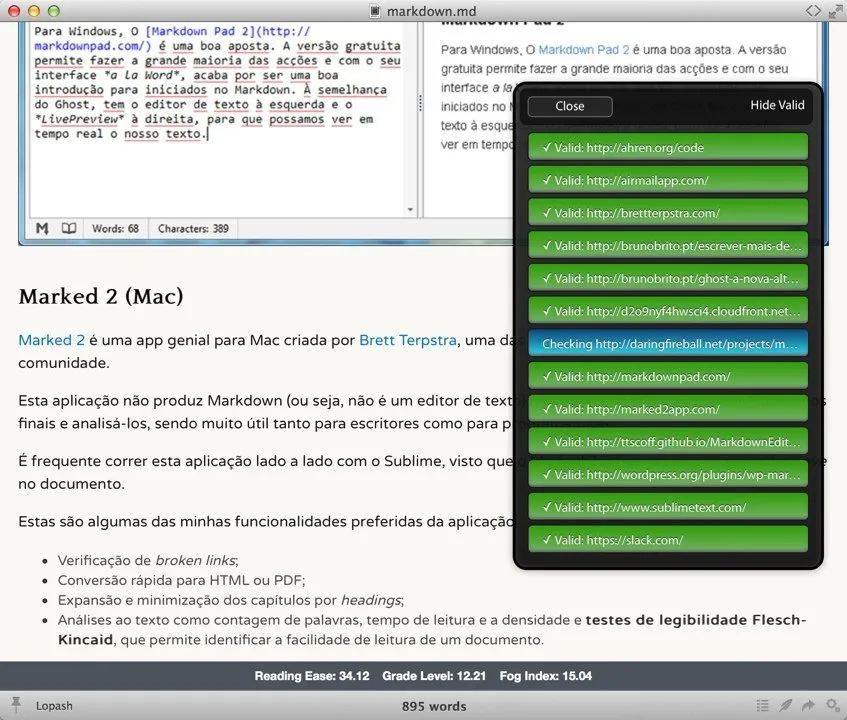Click the Markdown M icon in editor status bar
Viewport: 847px width, 720px height.
coord(42,228)
